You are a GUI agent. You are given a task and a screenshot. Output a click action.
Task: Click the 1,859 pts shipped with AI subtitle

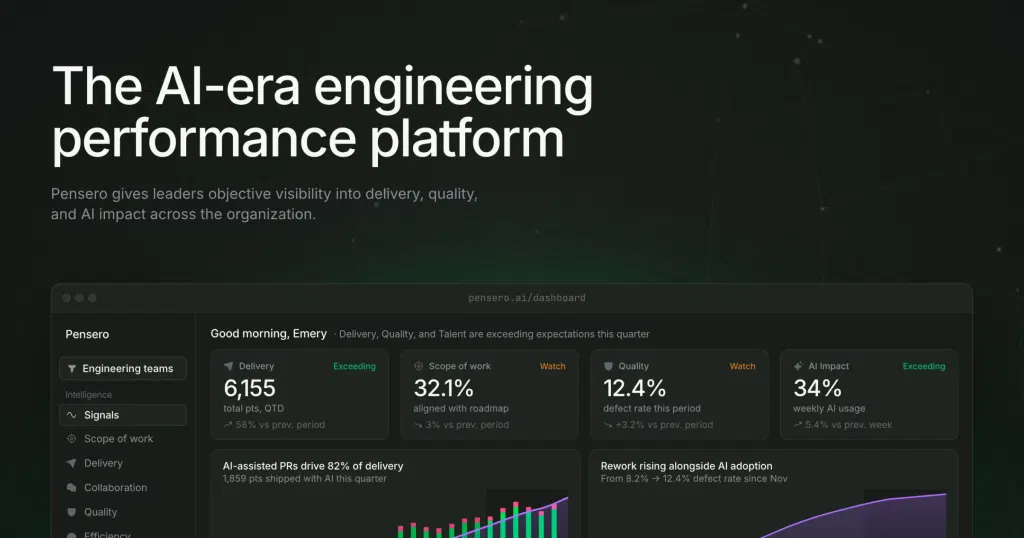(304, 479)
